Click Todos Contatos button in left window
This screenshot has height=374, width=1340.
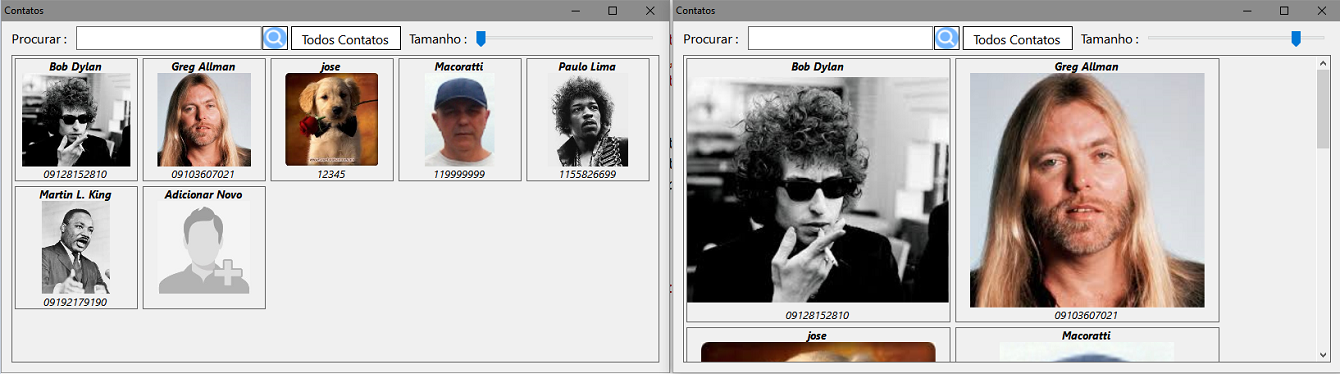click(345, 38)
